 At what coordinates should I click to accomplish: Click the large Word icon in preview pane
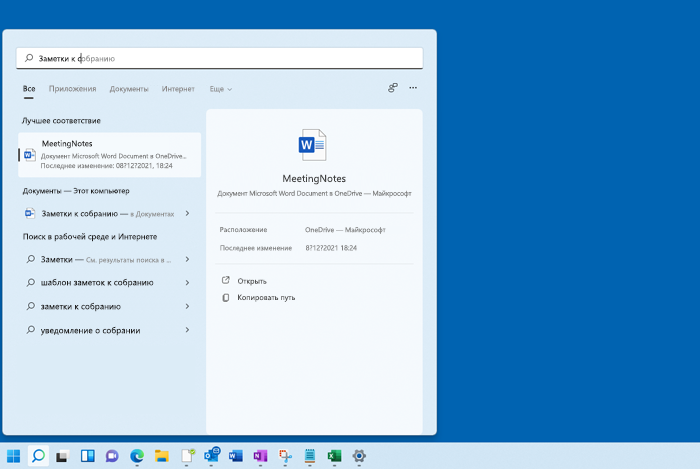312,145
